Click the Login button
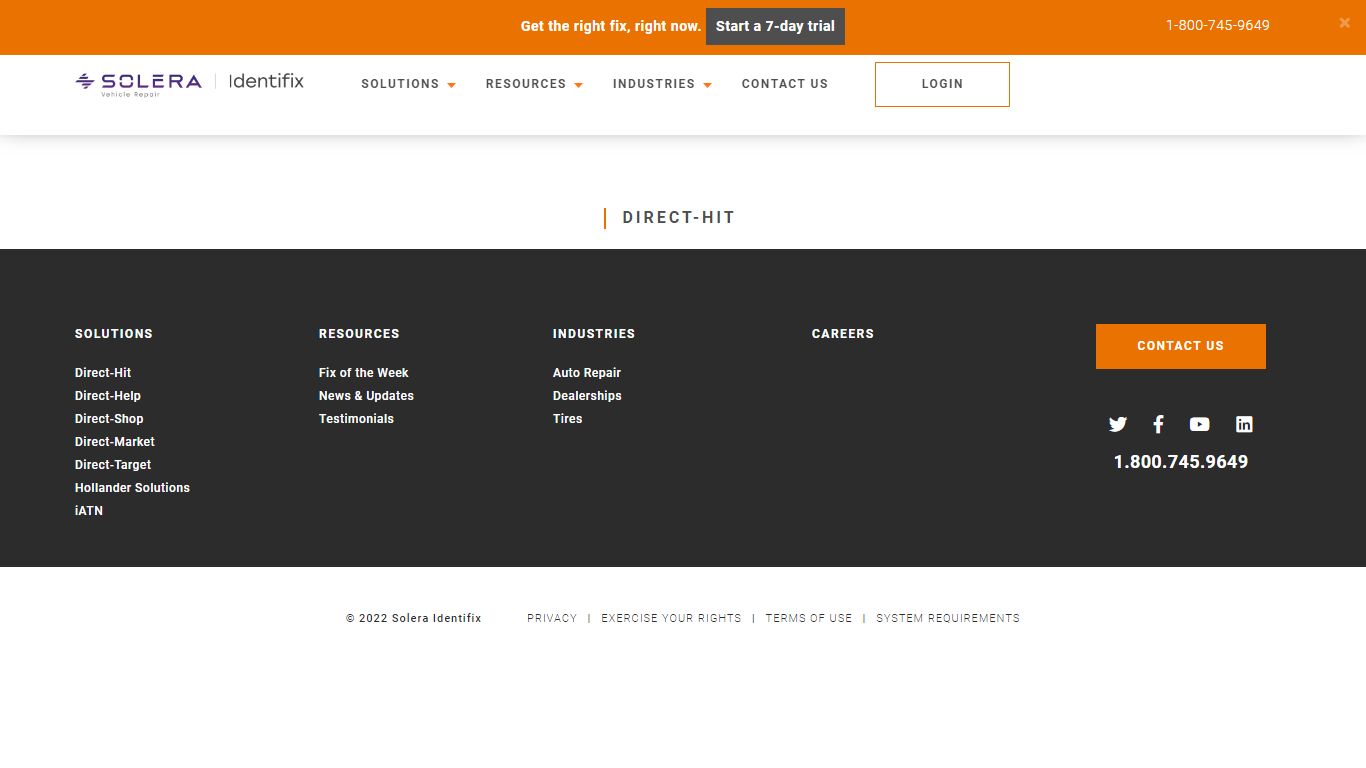Screen dimensions: 1366x768 click(942, 84)
